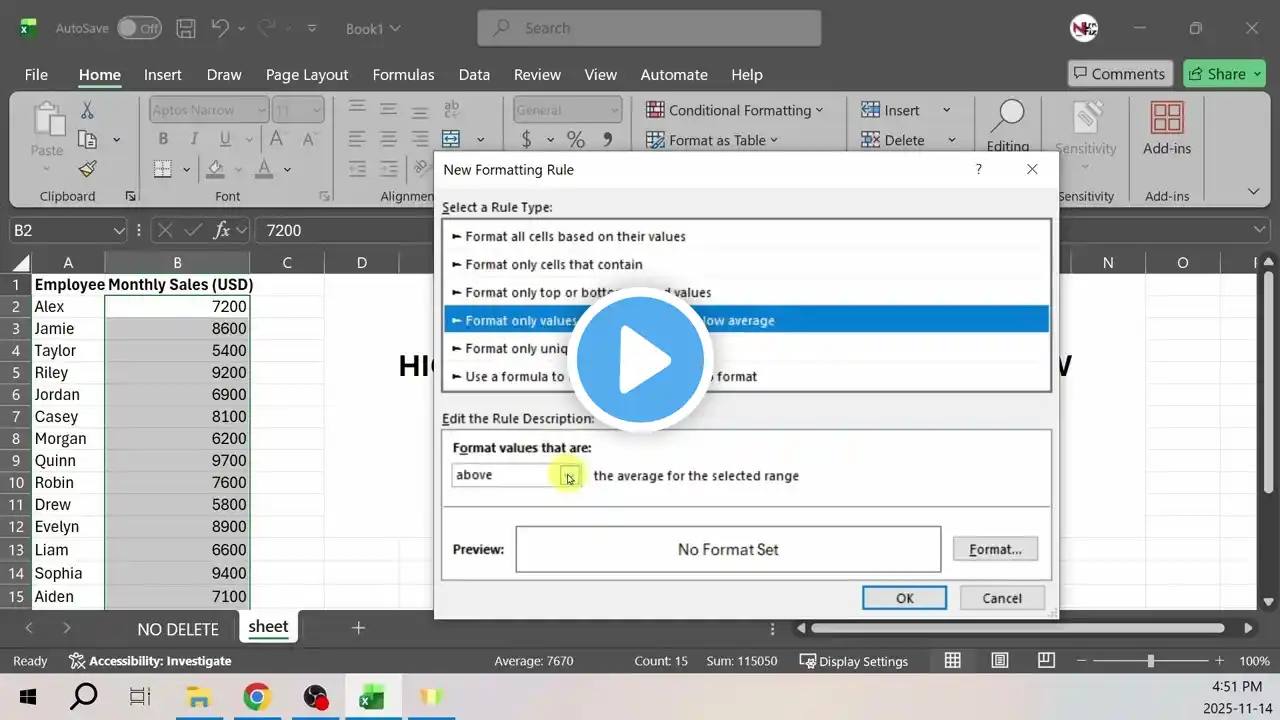Open Chrome from the Windows taskbar
1280x720 pixels.
tap(257, 697)
